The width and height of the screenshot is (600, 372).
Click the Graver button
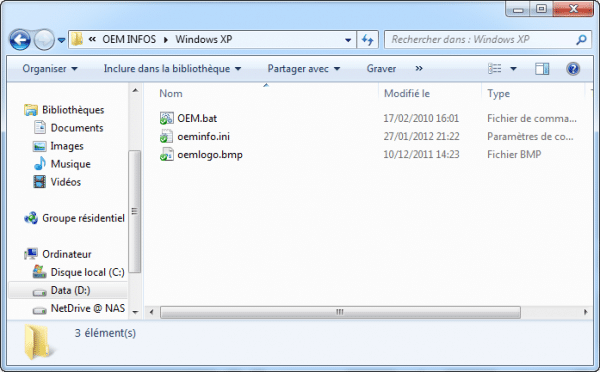tap(381, 69)
